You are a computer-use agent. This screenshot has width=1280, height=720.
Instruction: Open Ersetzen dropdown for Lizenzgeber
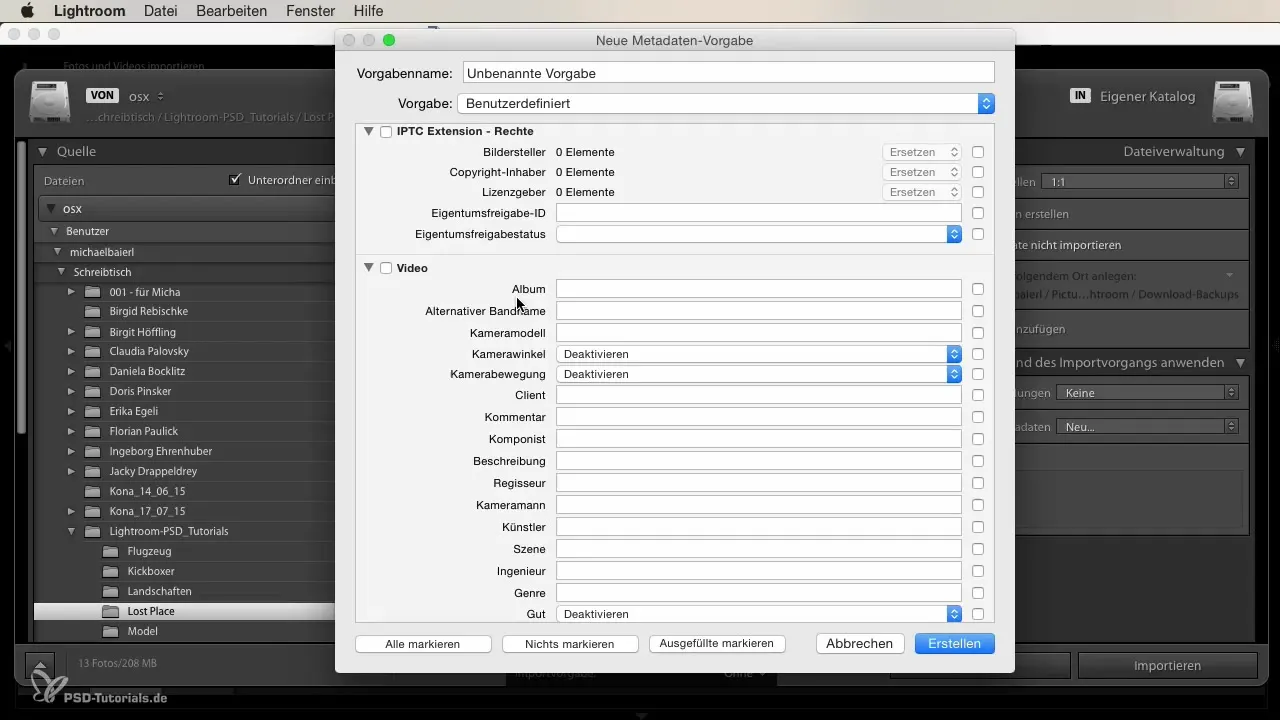click(x=922, y=192)
